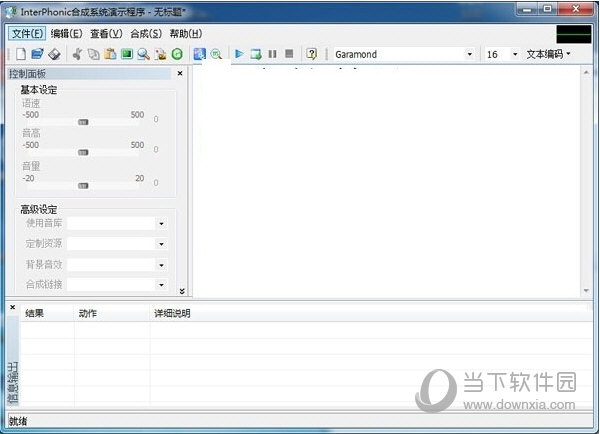Click the text area scrollbar up arrow
The image size is (600, 434).
[x=586, y=72]
